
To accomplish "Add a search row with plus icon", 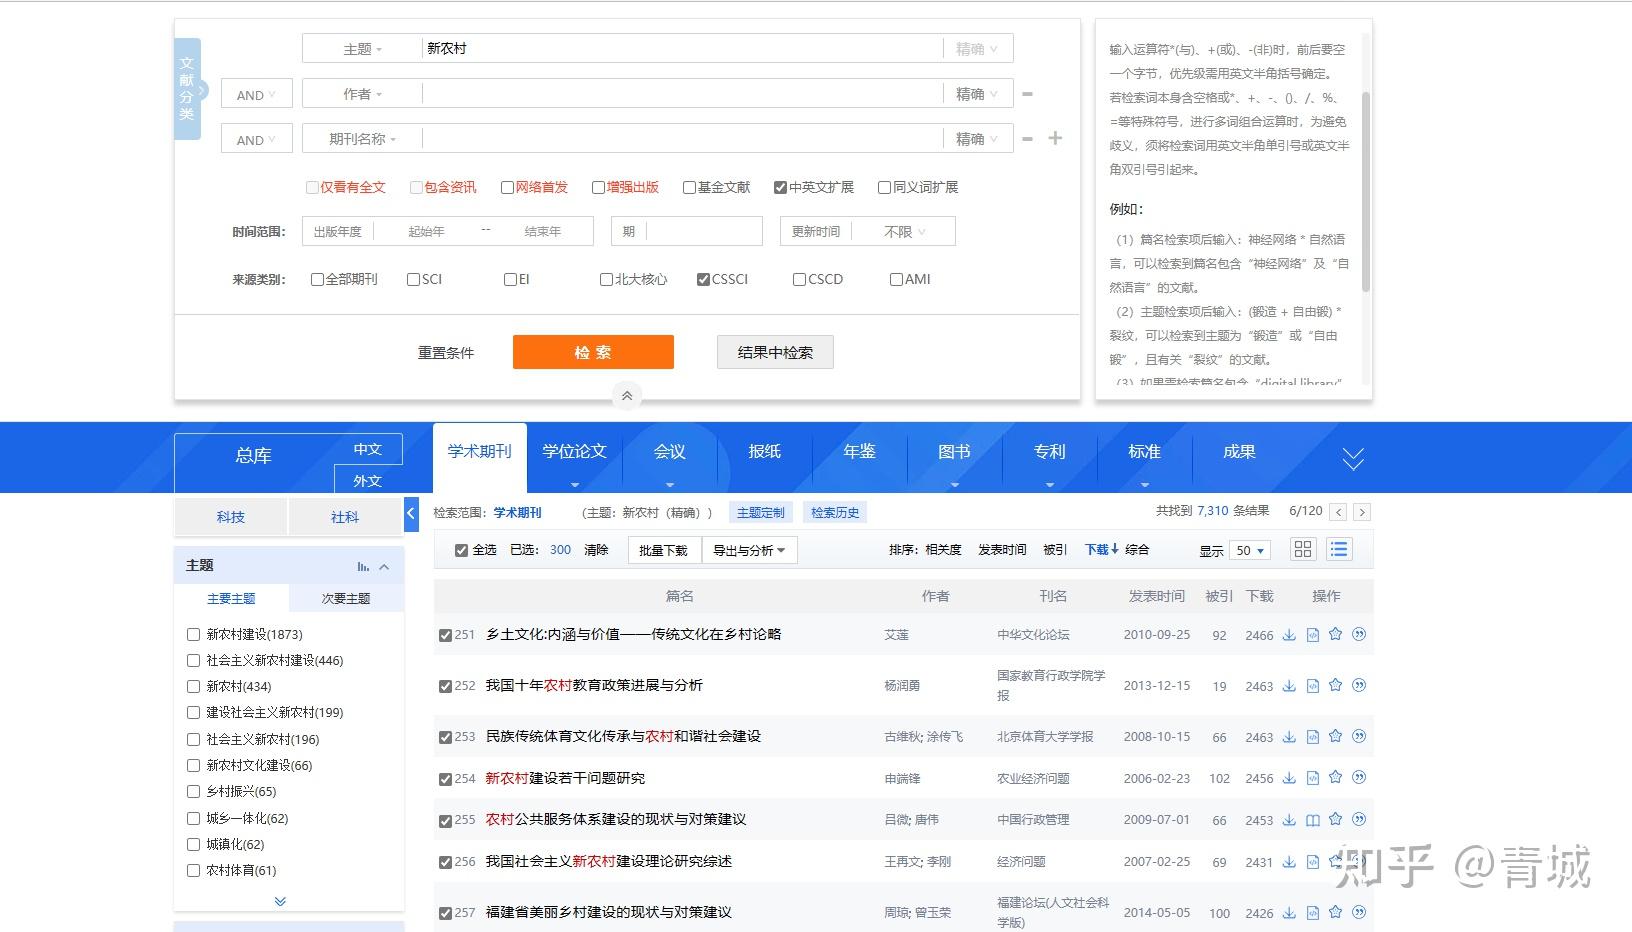I will click(x=1055, y=138).
